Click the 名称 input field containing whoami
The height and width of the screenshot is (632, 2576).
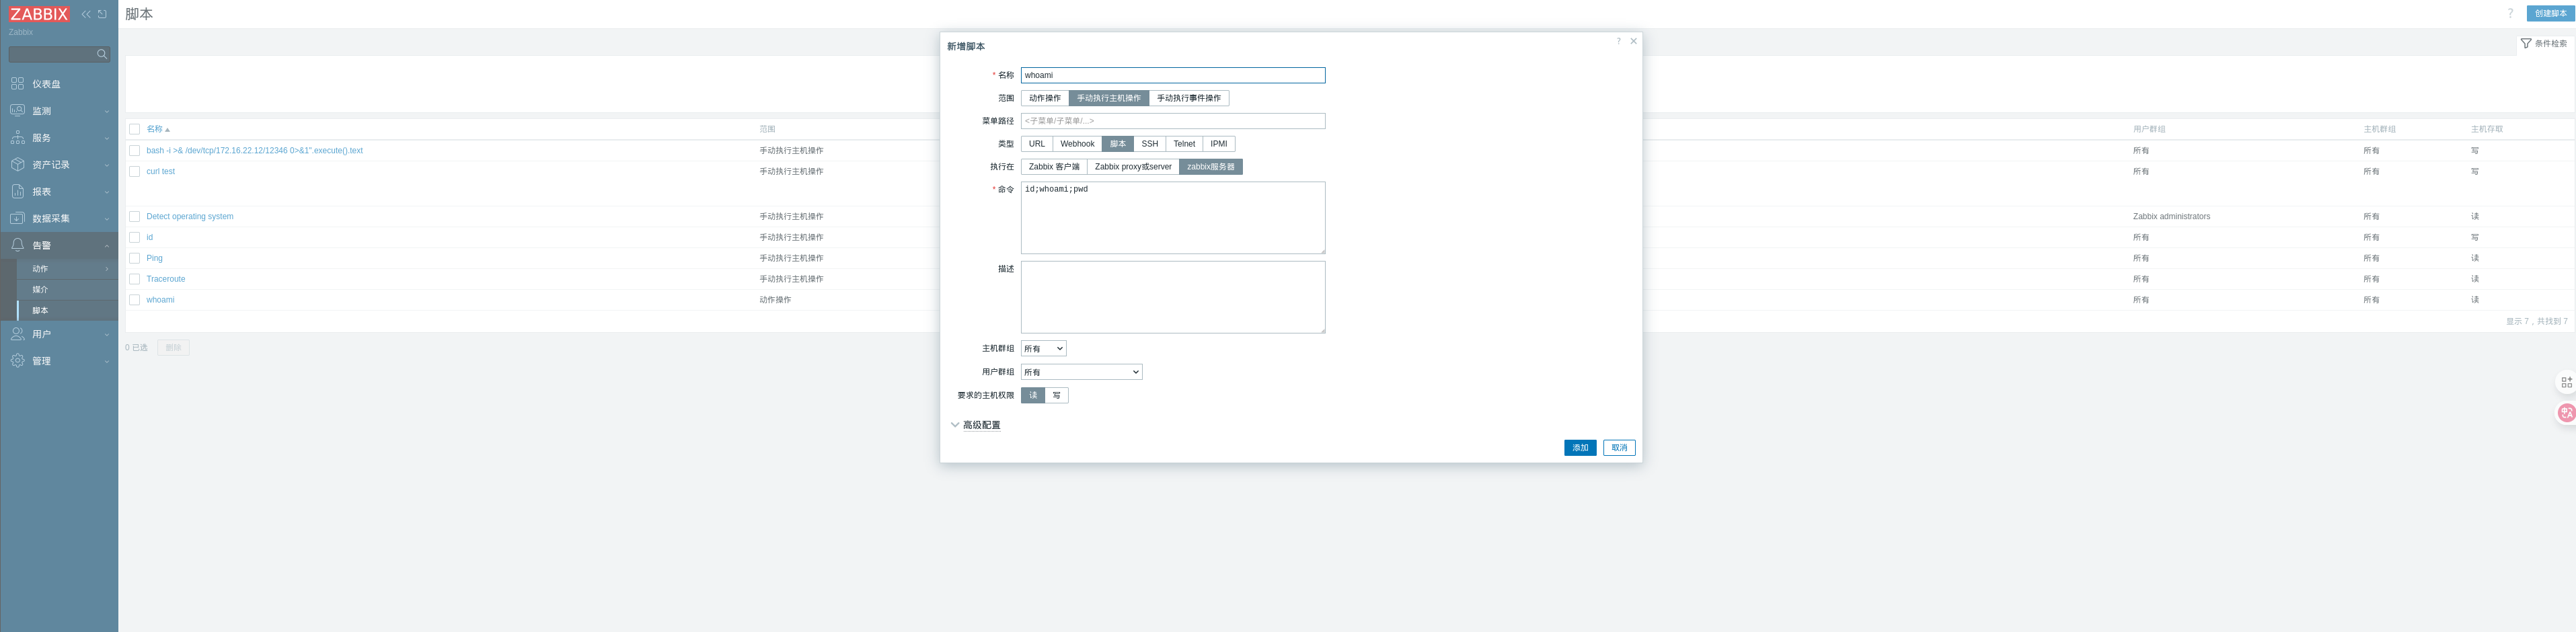pyautogui.click(x=1173, y=75)
